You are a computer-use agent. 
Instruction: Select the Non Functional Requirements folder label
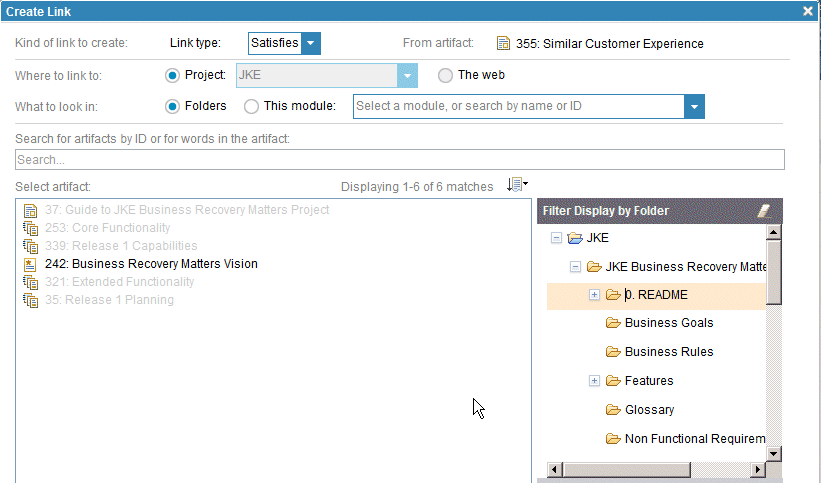tap(695, 438)
